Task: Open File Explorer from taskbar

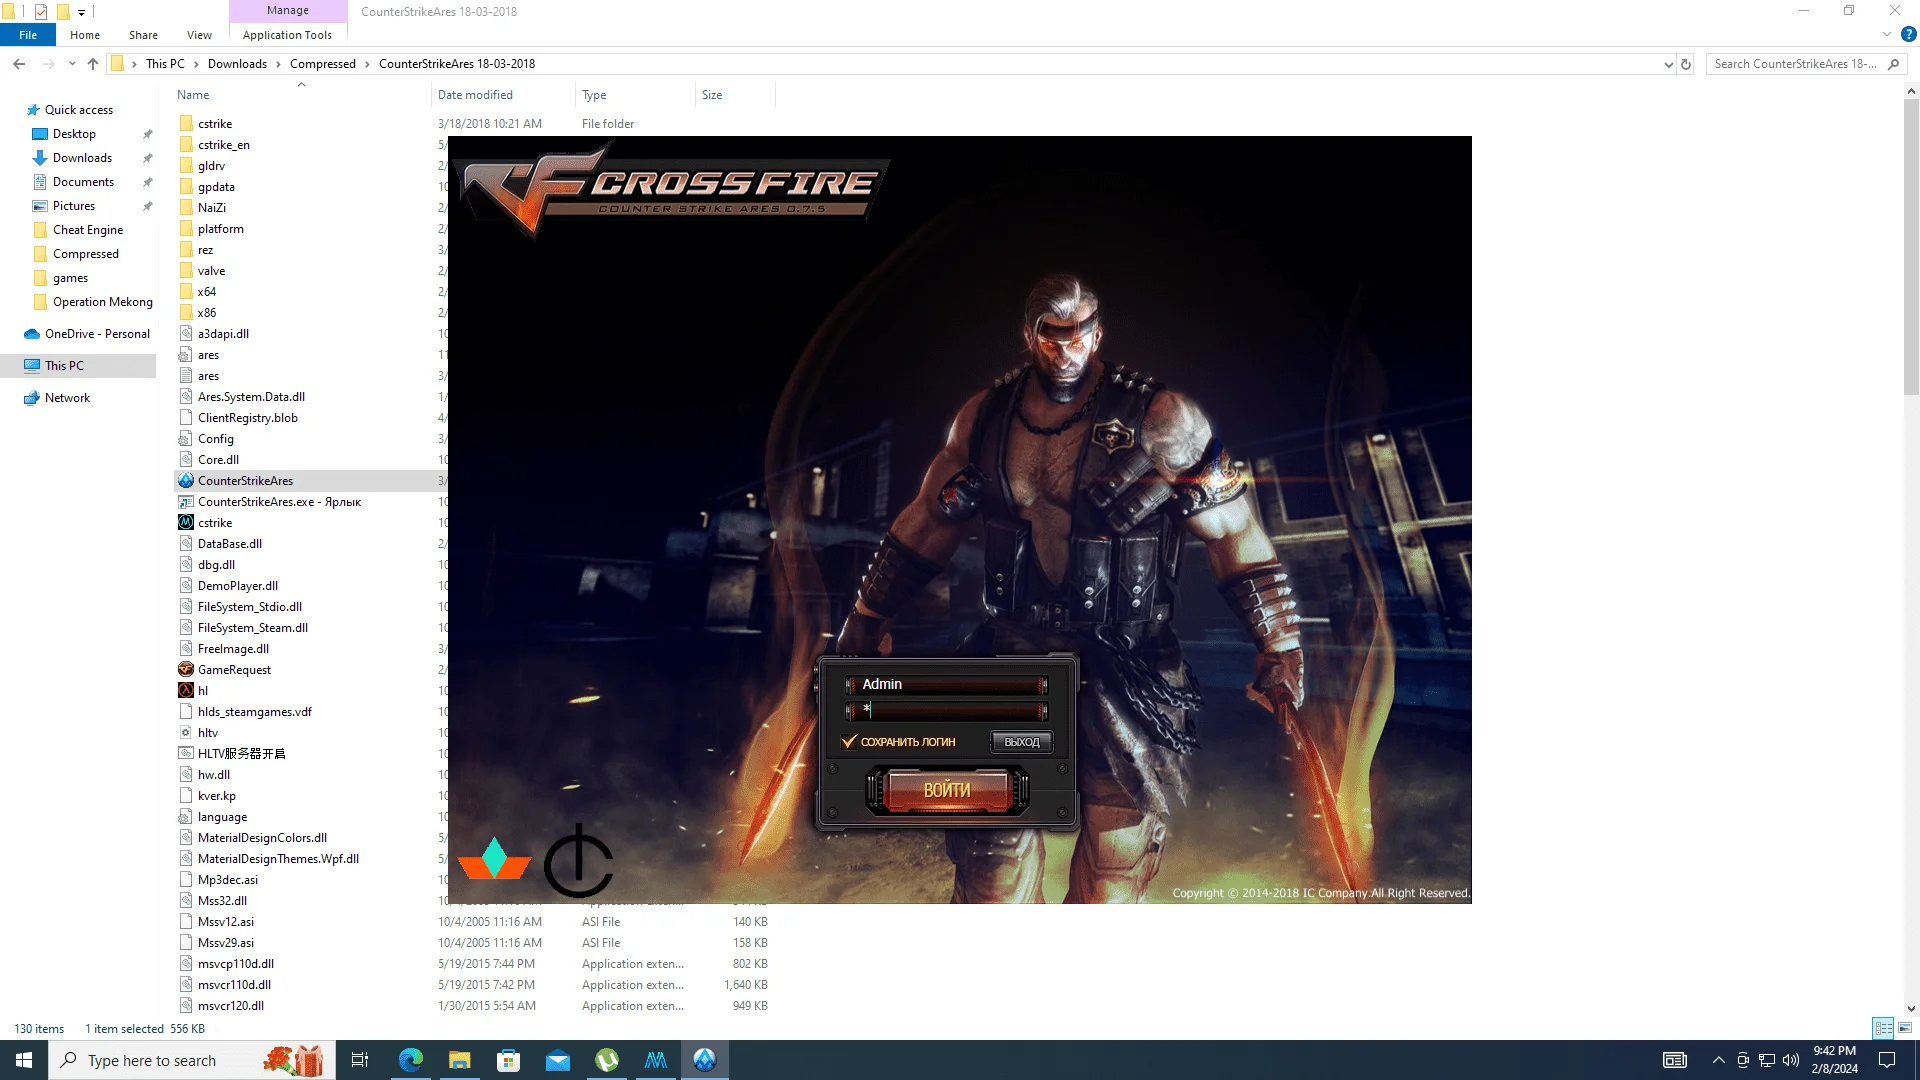Action: pyautogui.click(x=459, y=1060)
